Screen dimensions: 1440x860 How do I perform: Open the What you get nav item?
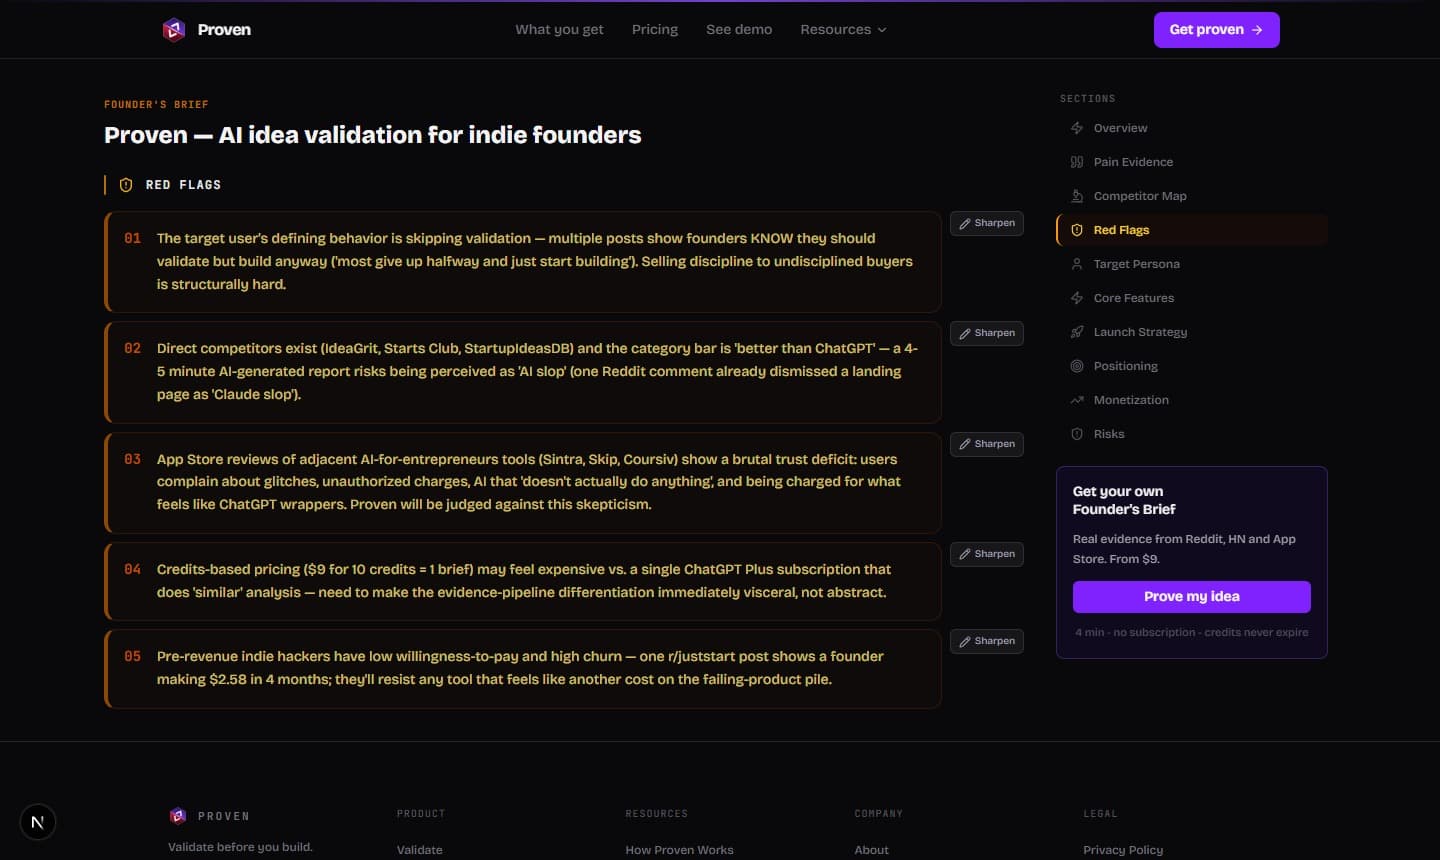(x=559, y=30)
